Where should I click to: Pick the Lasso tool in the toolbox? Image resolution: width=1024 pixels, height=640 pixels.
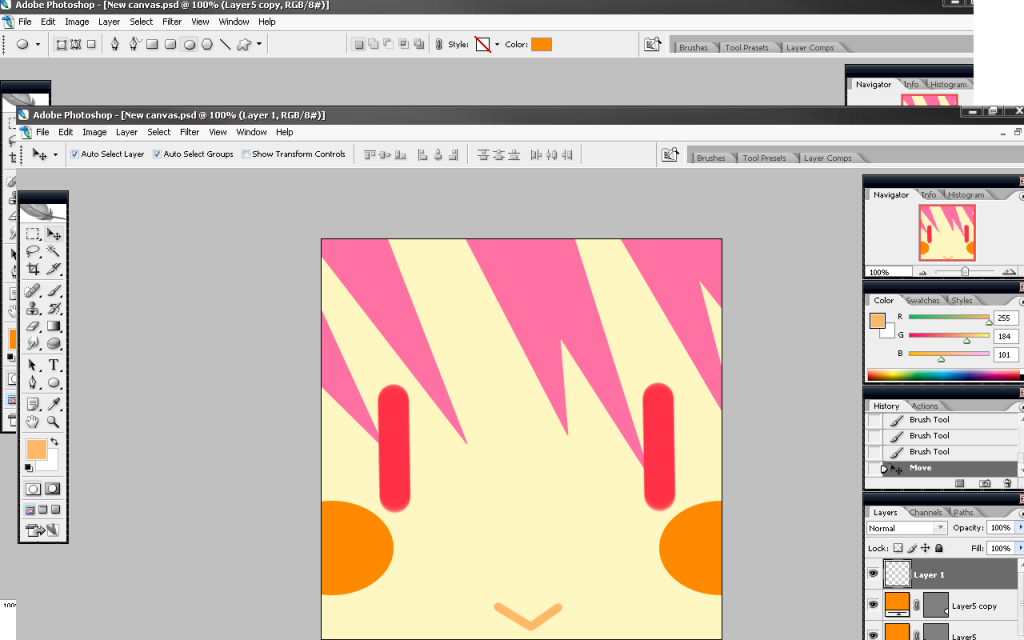point(32,251)
